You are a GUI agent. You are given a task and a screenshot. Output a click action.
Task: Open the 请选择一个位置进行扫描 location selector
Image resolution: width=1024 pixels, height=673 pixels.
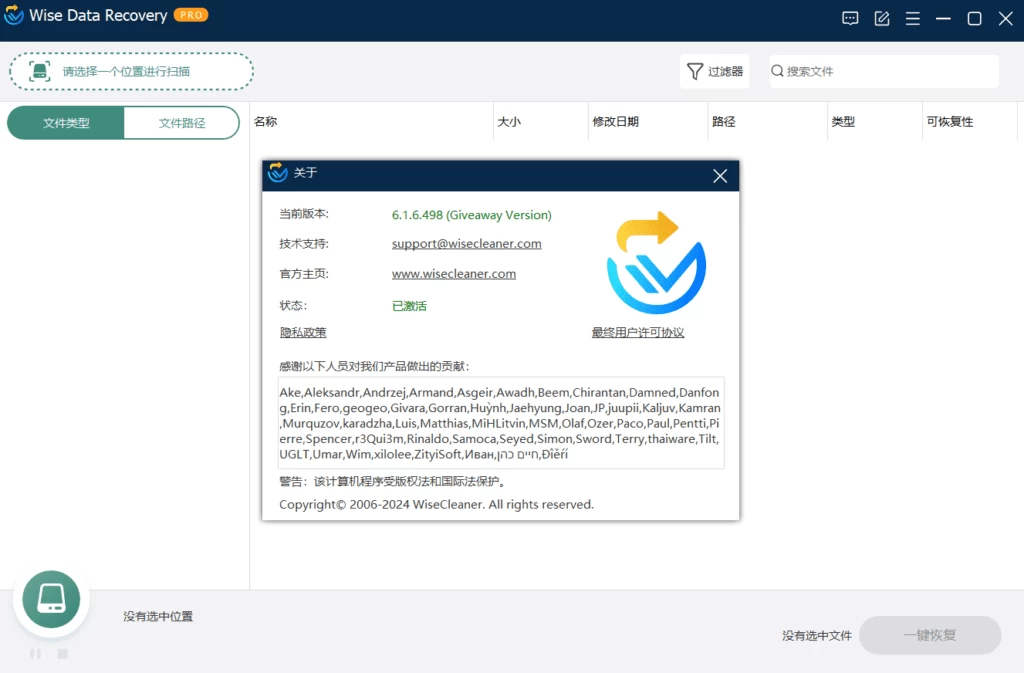[131, 72]
